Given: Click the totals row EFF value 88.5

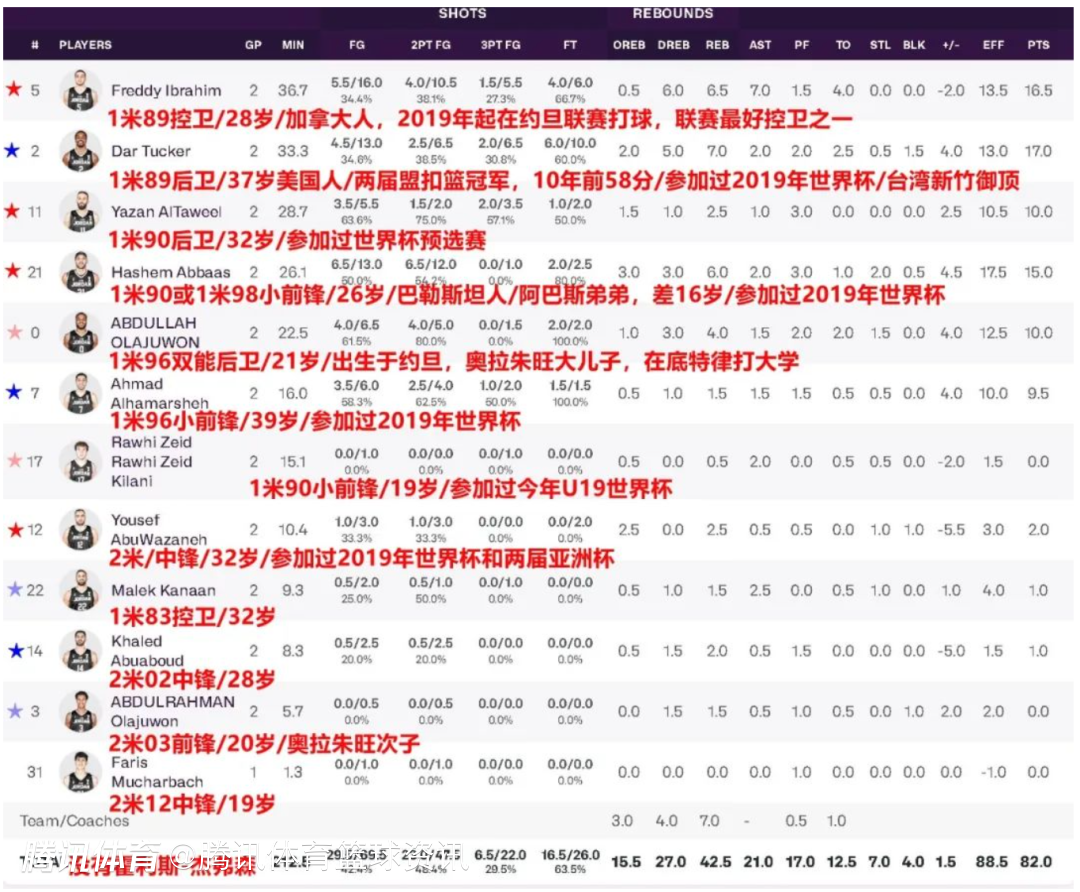Looking at the screenshot, I should click(992, 862).
